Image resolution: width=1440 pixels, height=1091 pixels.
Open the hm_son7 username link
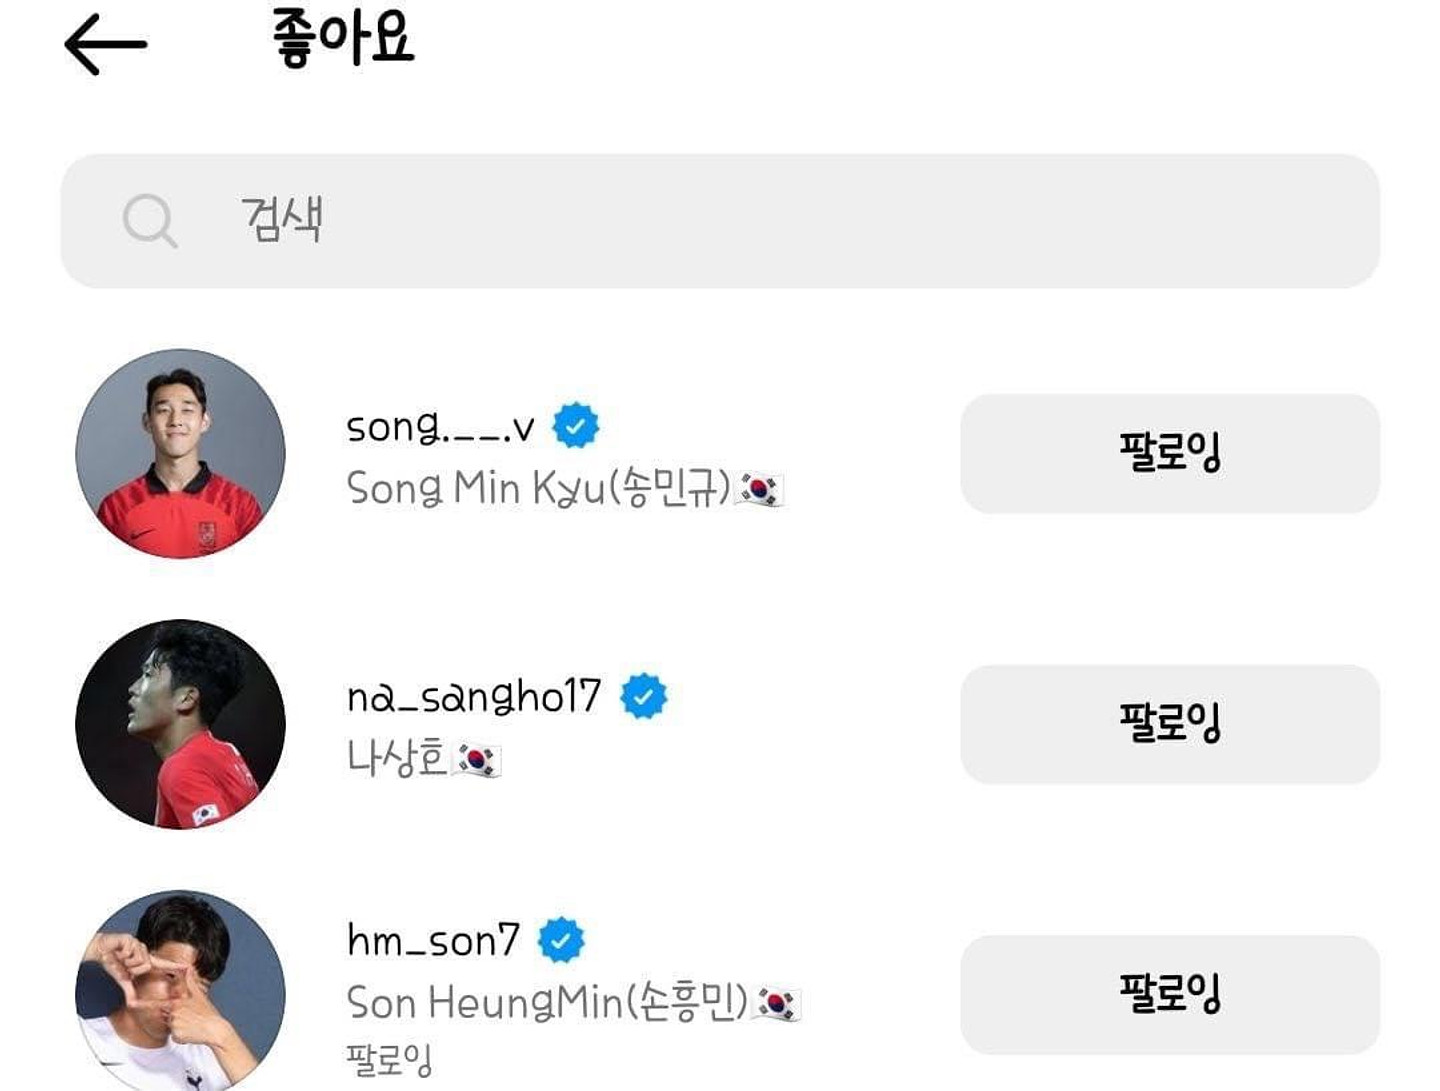coord(433,941)
